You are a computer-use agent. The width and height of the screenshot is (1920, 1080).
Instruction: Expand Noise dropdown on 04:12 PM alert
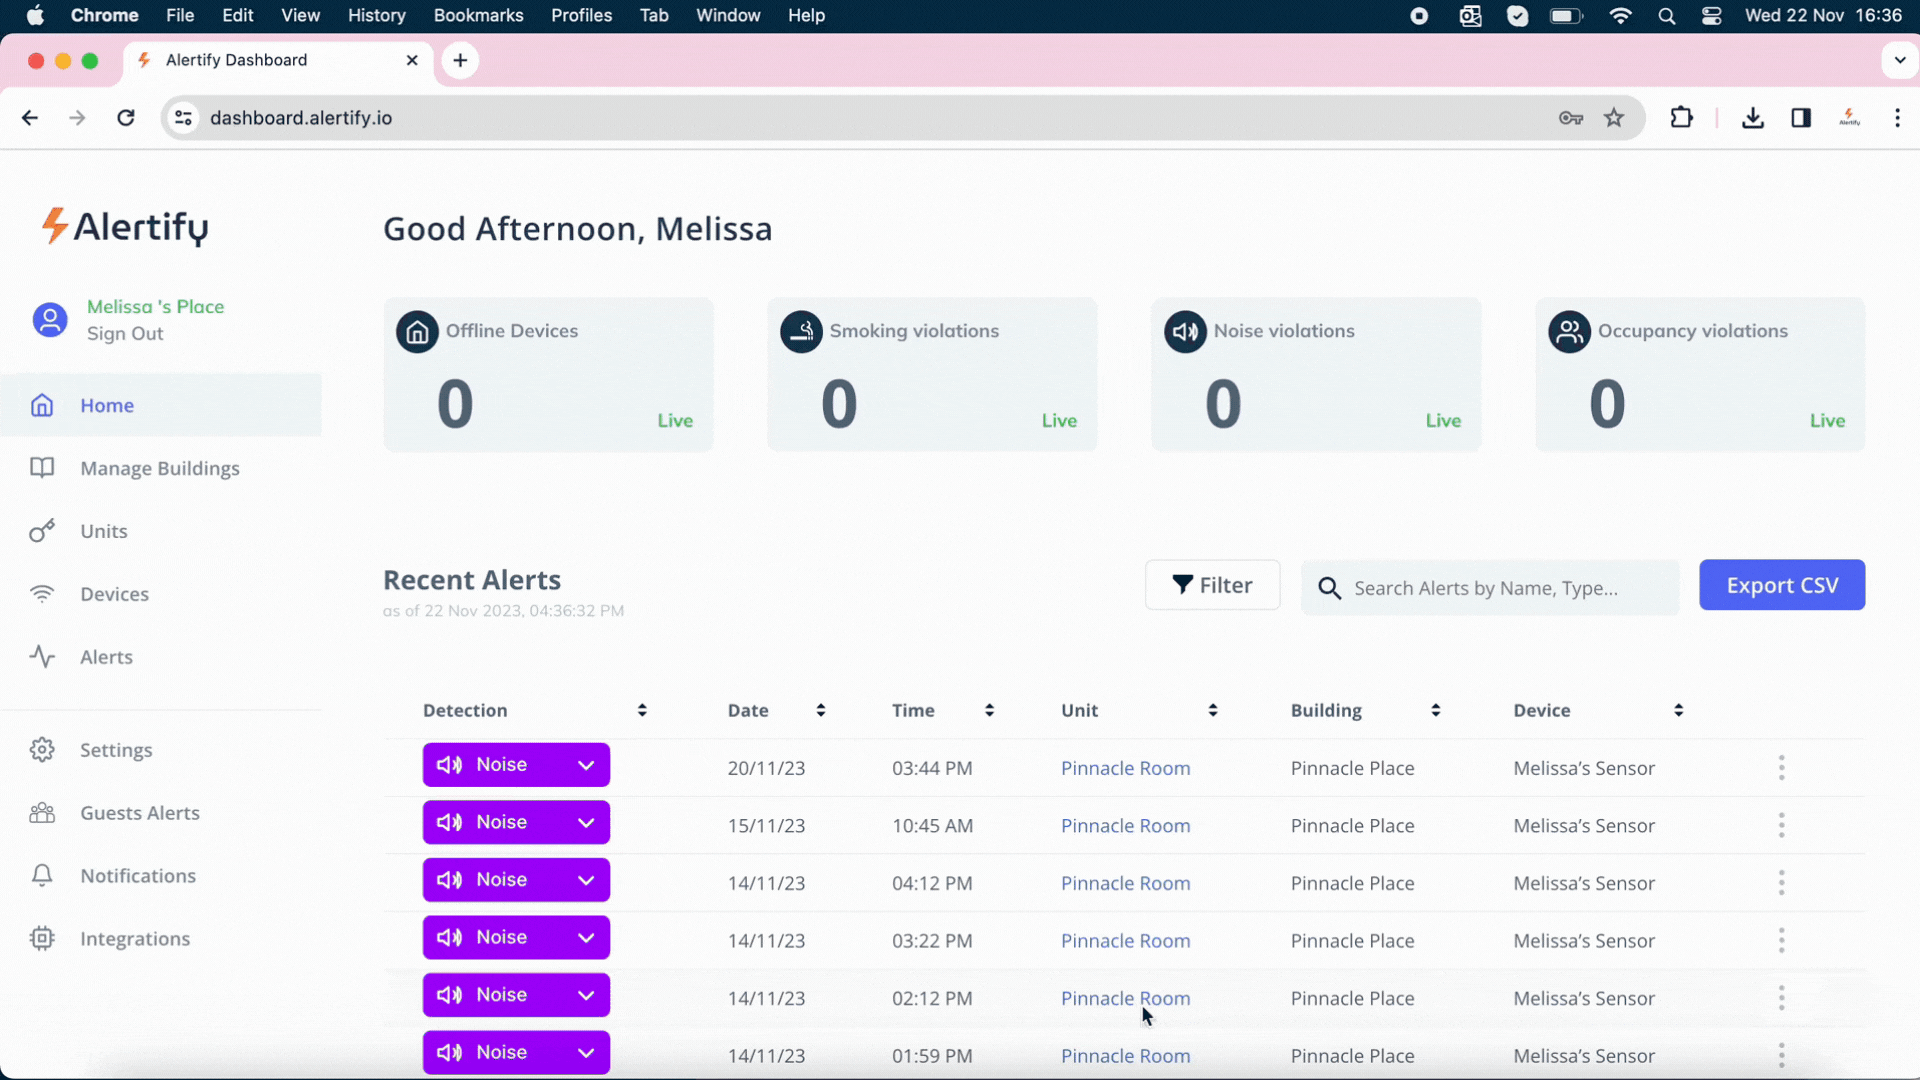click(x=586, y=880)
